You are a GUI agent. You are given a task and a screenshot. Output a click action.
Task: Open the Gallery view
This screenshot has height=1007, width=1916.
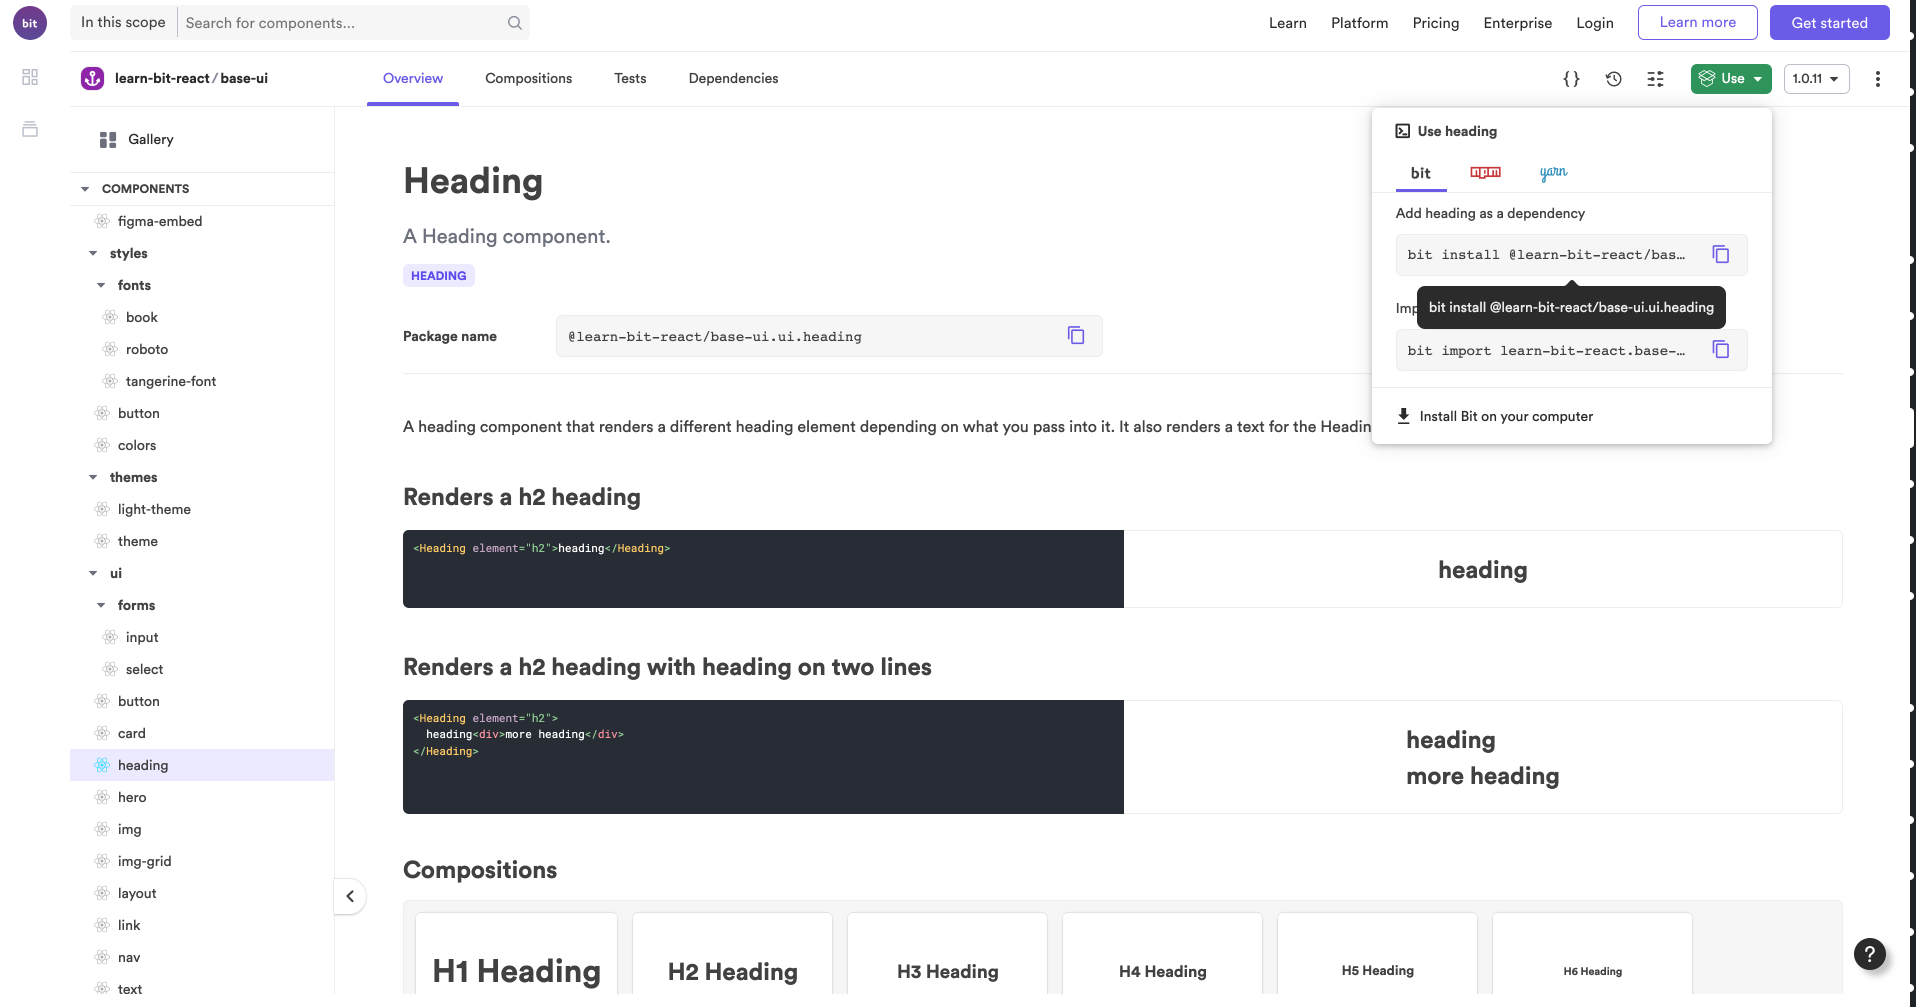(149, 139)
